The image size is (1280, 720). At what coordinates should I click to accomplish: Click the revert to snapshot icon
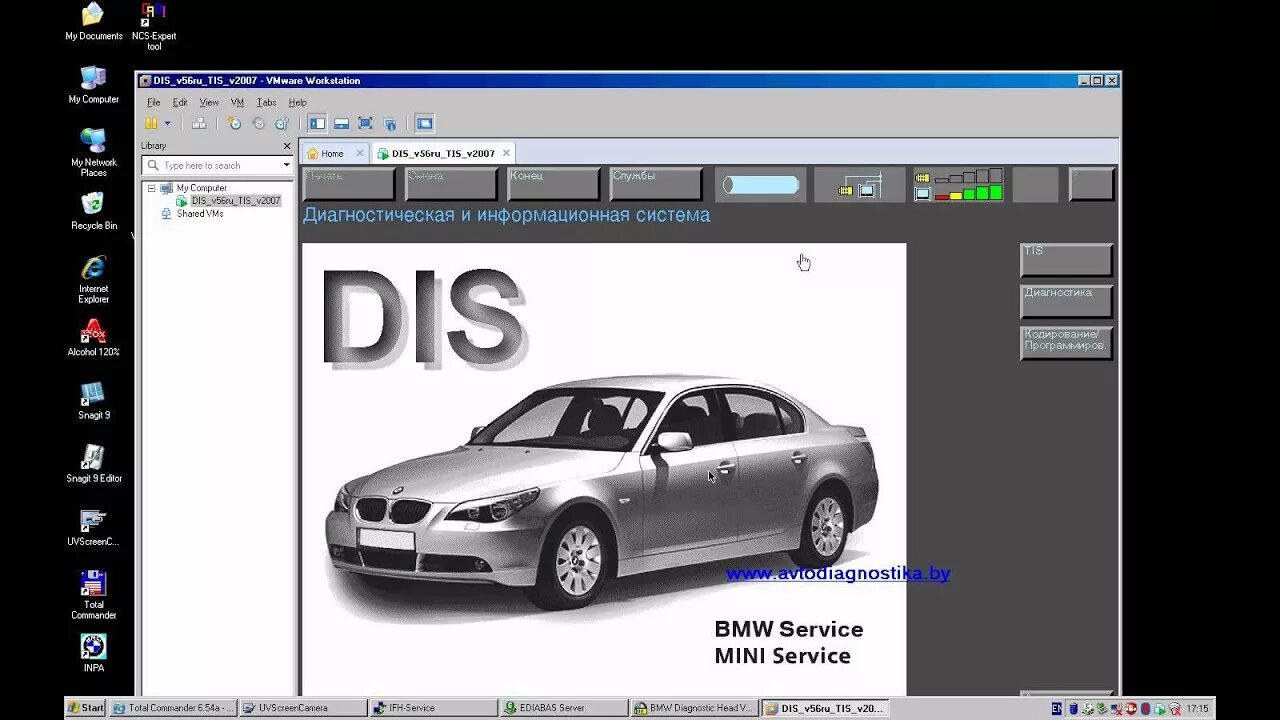[x=259, y=123]
